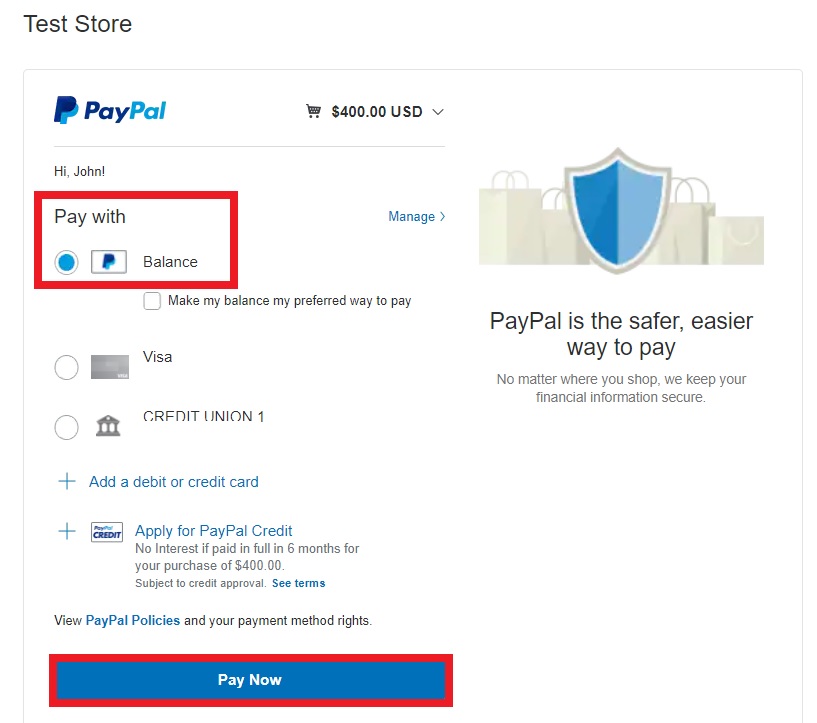The width and height of the screenshot is (817, 723).
Task: Click the CREDIT UNION 1 label
Action: pos(204,416)
